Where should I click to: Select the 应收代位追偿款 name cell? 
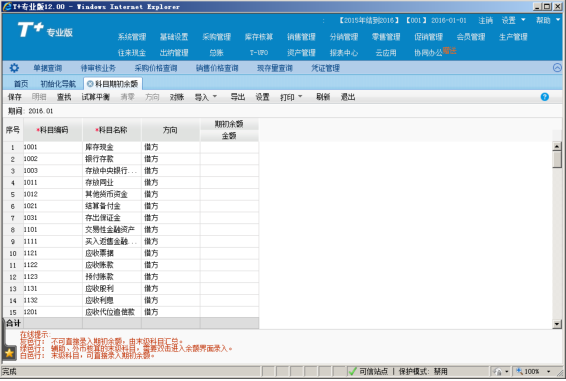coord(112,312)
